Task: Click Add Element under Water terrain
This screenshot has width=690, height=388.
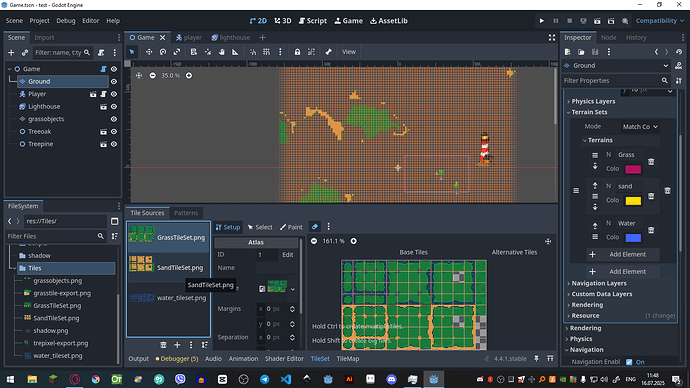Action: pyautogui.click(x=623, y=254)
